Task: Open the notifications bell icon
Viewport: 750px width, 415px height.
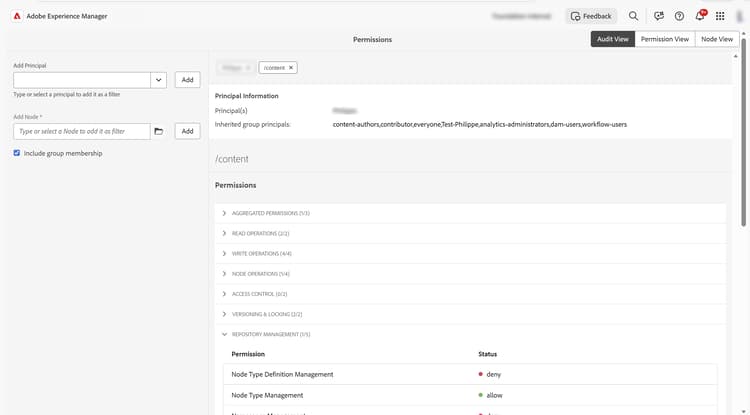Action: (x=700, y=16)
